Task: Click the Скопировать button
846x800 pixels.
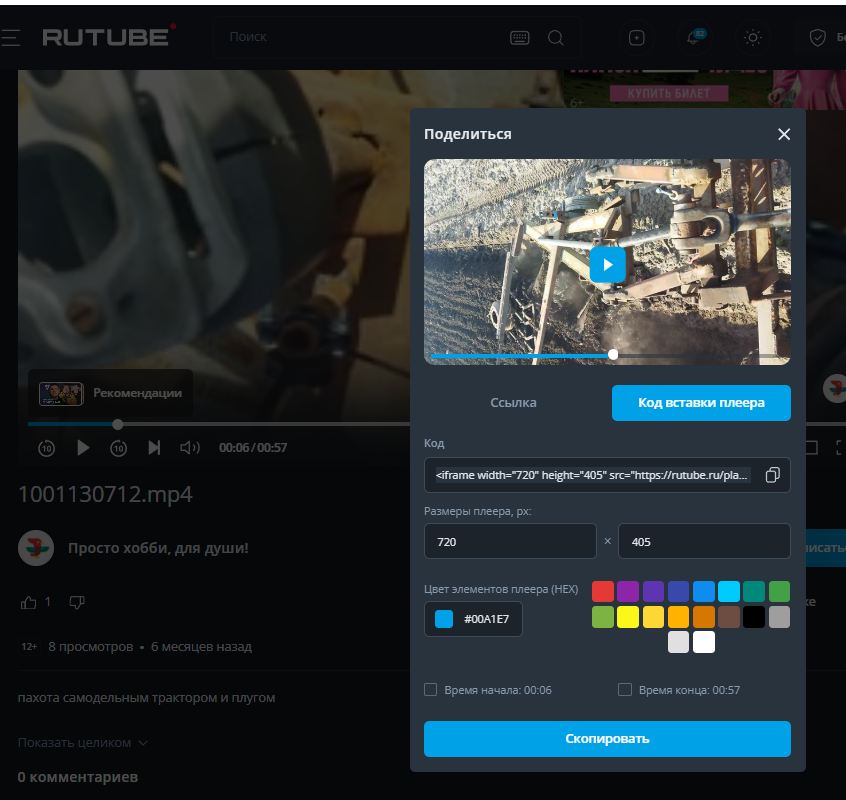Action: coord(607,739)
